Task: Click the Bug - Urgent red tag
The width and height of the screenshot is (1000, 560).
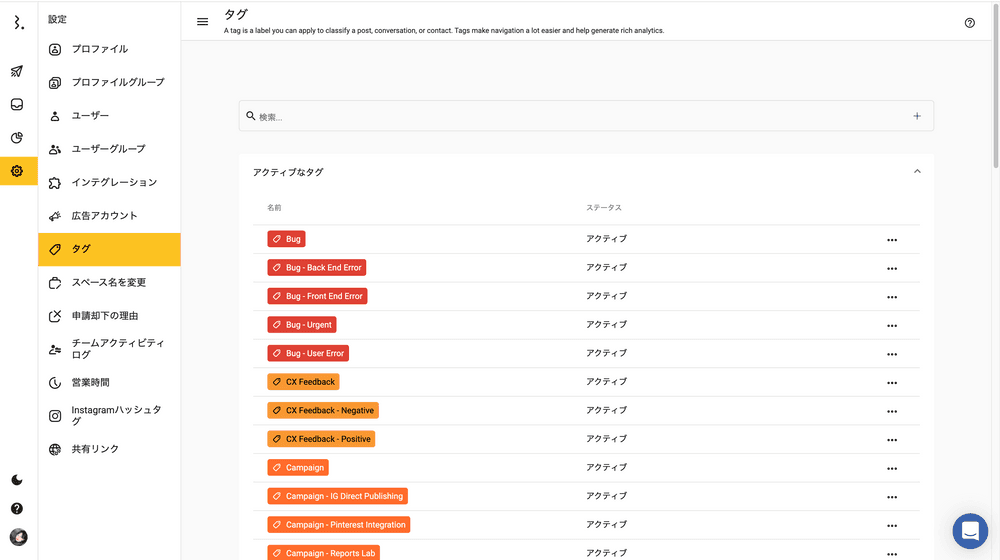Action: [x=302, y=325]
